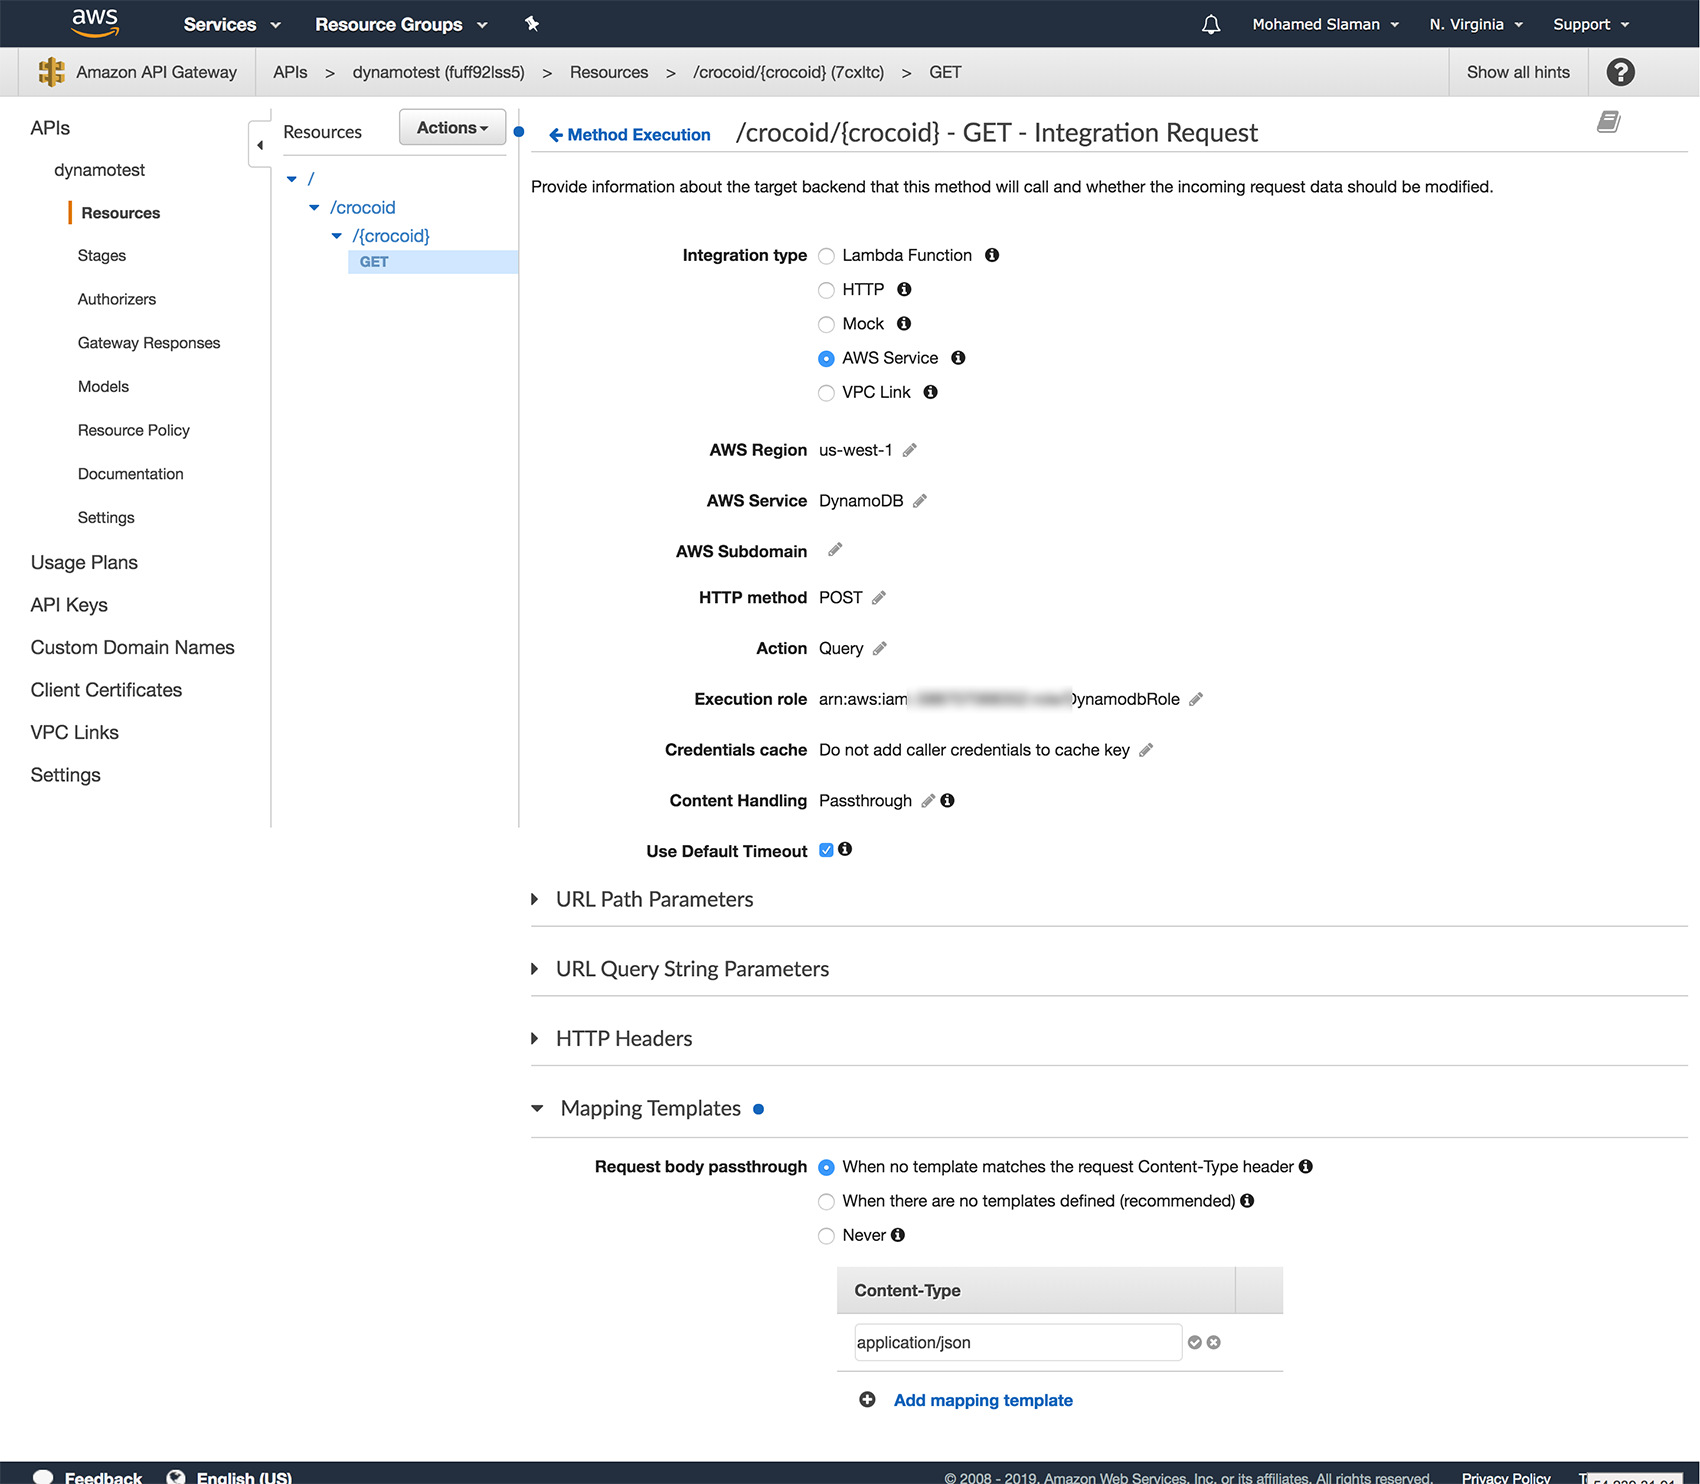Open the Resource Groups dropdown
1700x1484 pixels.
coord(401,24)
